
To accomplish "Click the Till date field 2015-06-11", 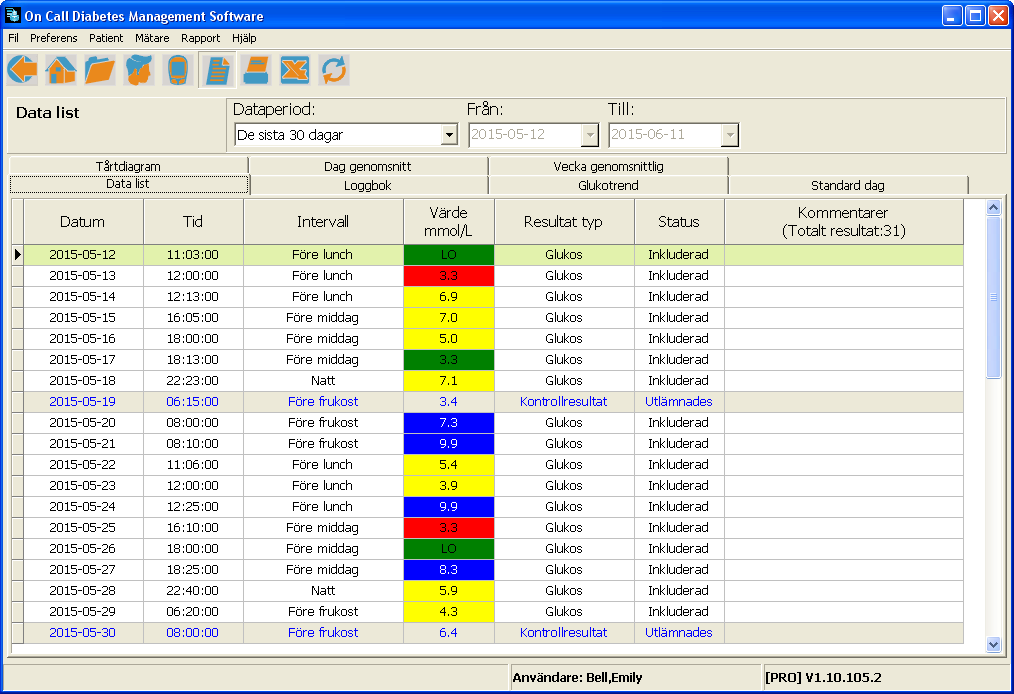I will (665, 135).
